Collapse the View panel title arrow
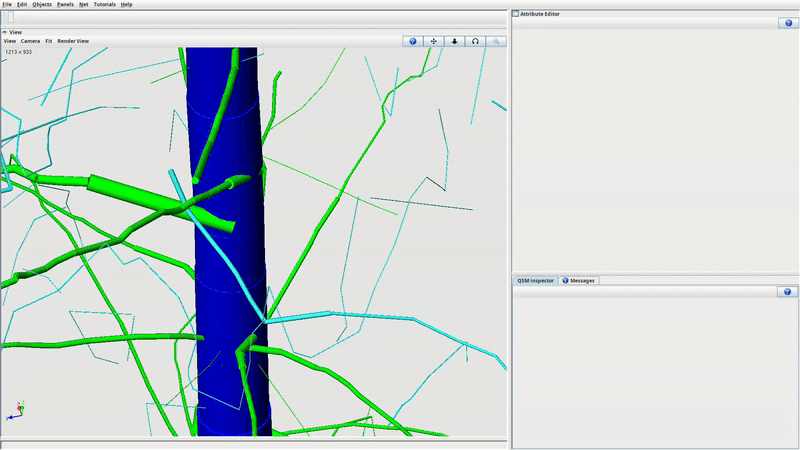The width and height of the screenshot is (800, 450). click(x=5, y=32)
